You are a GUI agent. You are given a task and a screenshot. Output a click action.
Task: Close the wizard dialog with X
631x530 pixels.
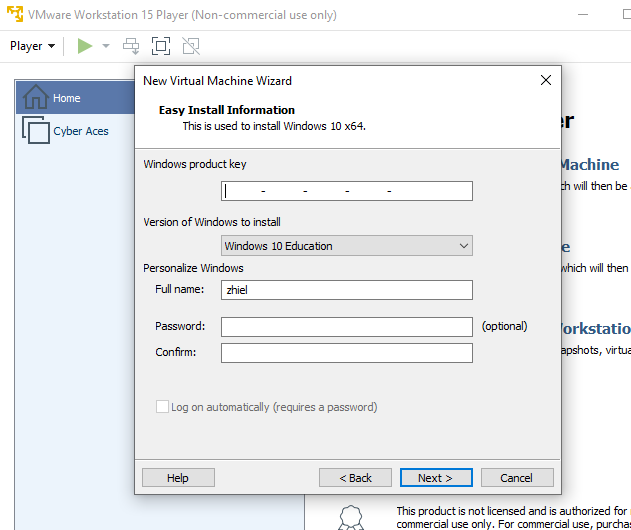tap(546, 80)
